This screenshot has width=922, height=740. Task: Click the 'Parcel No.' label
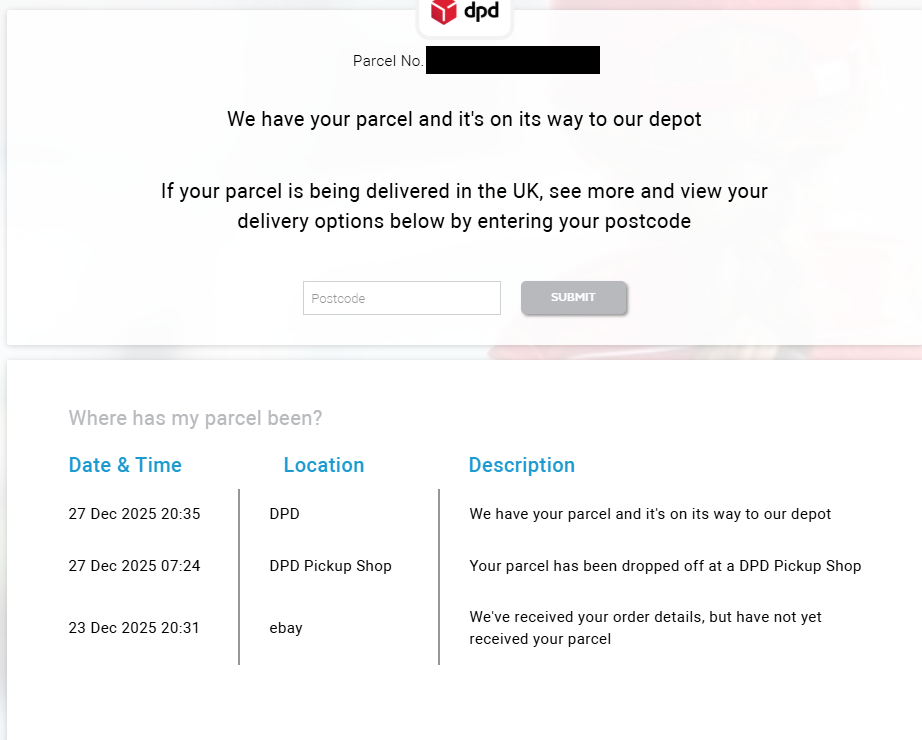coord(388,61)
